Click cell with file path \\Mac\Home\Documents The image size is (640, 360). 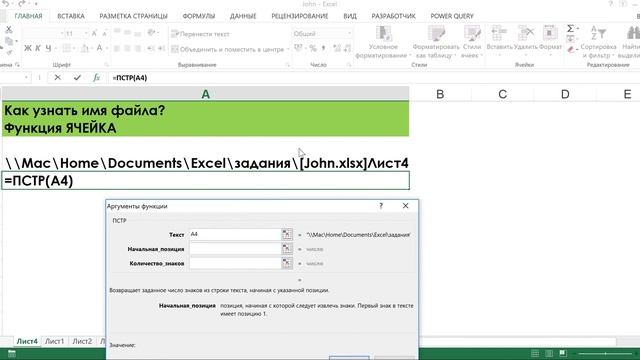205,163
